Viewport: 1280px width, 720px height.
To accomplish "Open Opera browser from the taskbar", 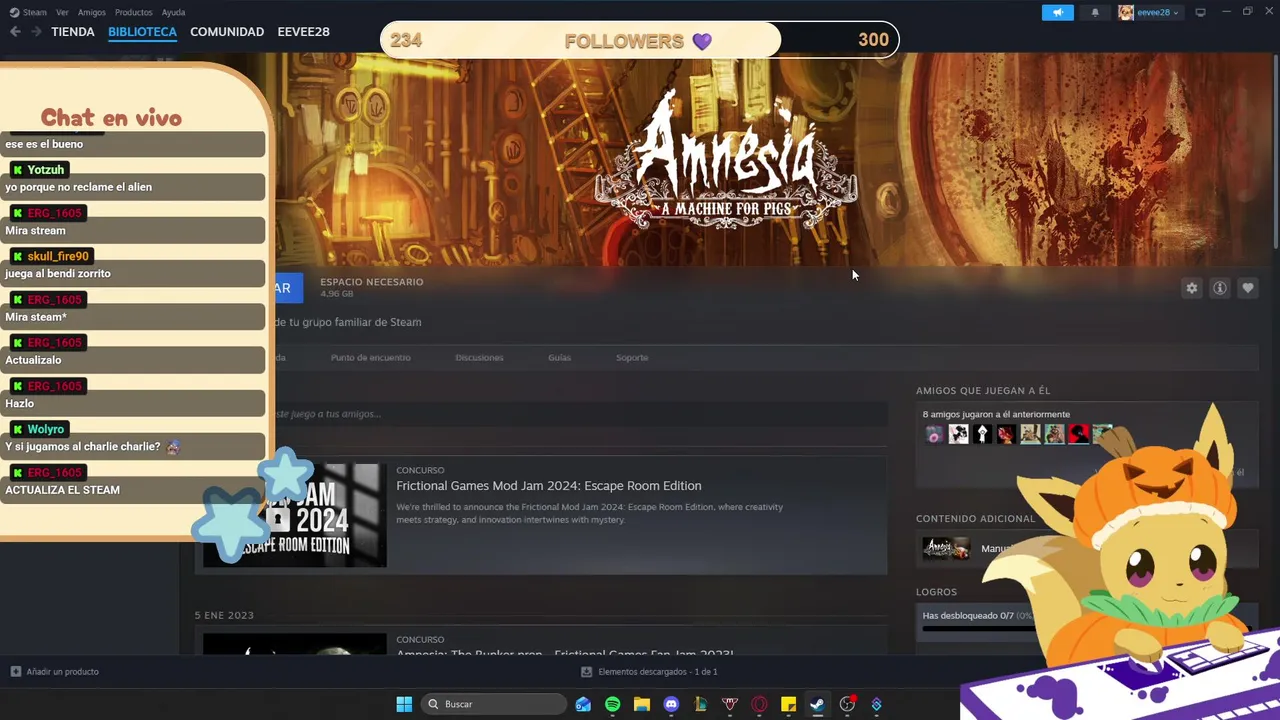I will pos(759,704).
